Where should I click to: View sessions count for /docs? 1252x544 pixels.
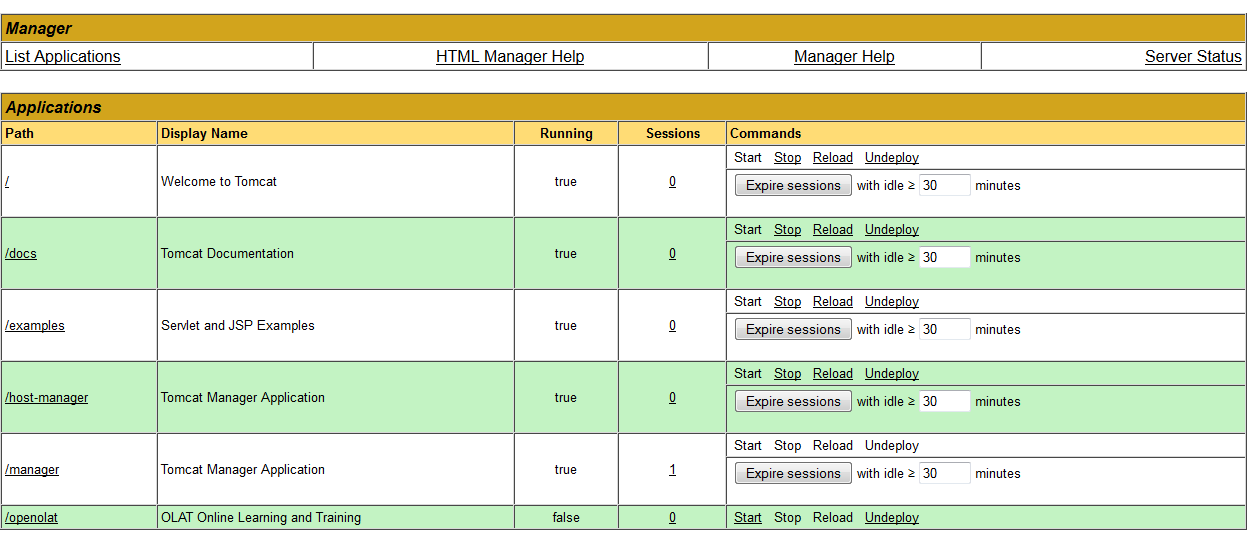tap(672, 254)
